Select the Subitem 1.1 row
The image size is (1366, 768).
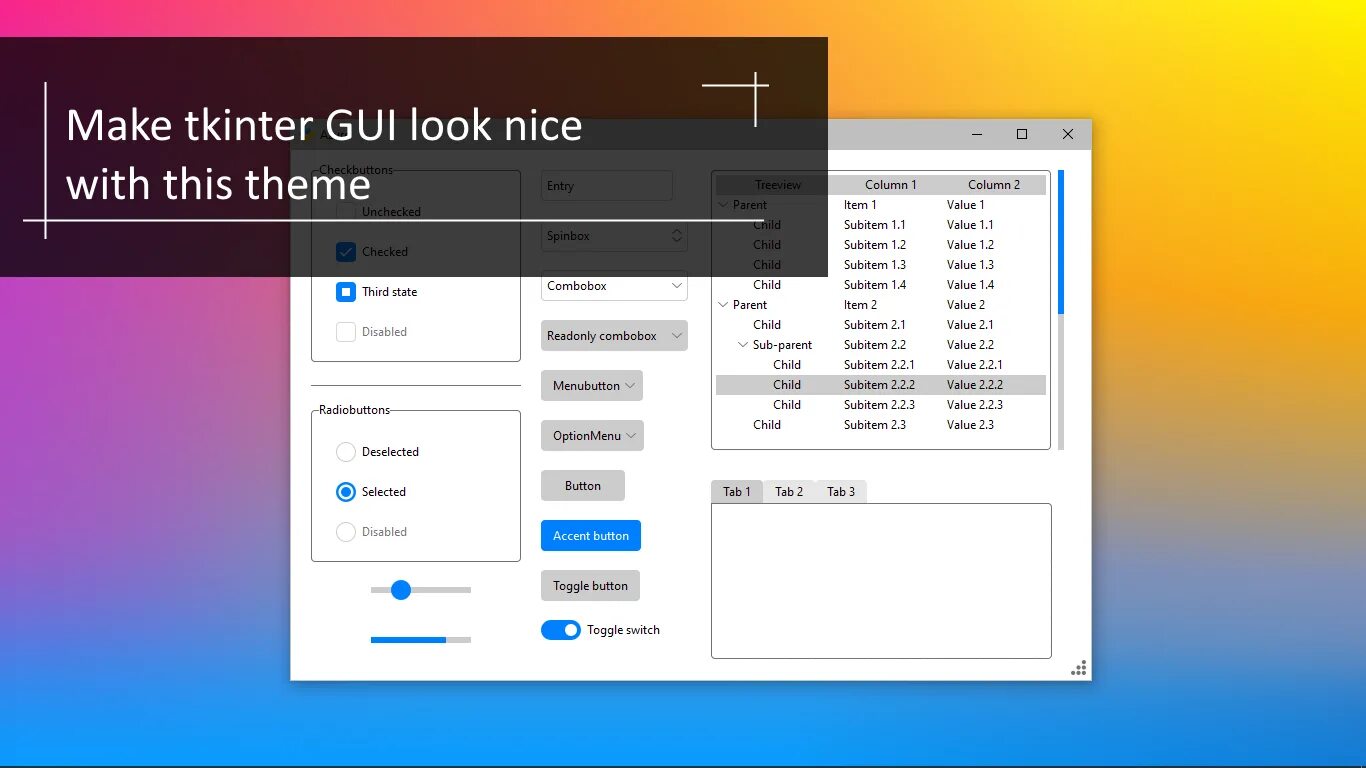point(881,225)
